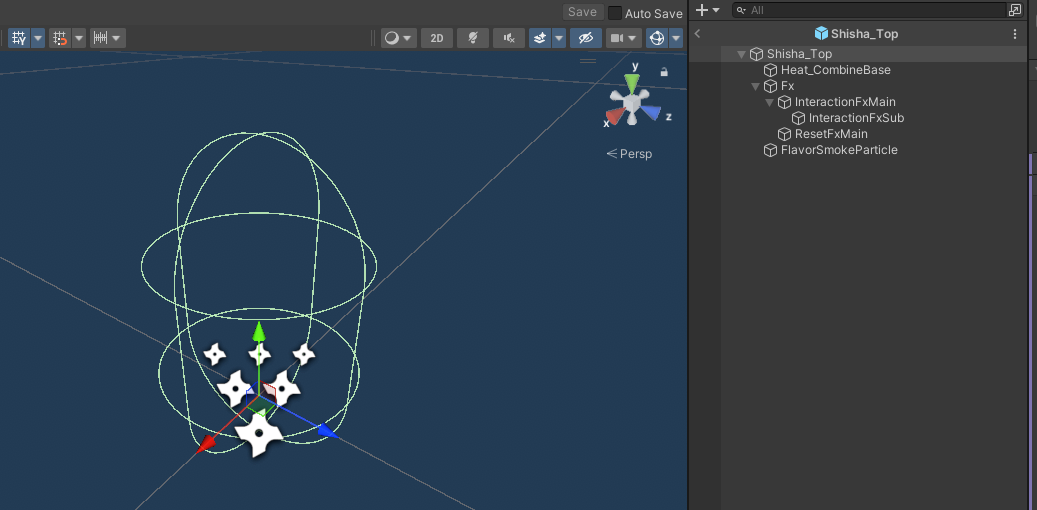This screenshot has width=1037, height=510.
Task: Open gizmos options dropdown arrow
Action: pyautogui.click(x=676, y=38)
